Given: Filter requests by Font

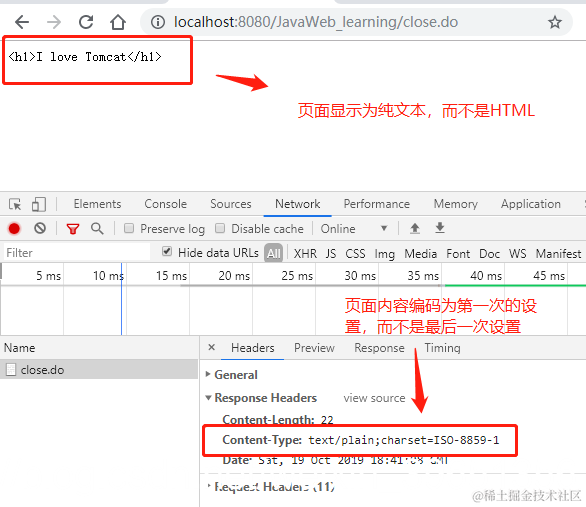Looking at the screenshot, I should pyautogui.click(x=458, y=253).
